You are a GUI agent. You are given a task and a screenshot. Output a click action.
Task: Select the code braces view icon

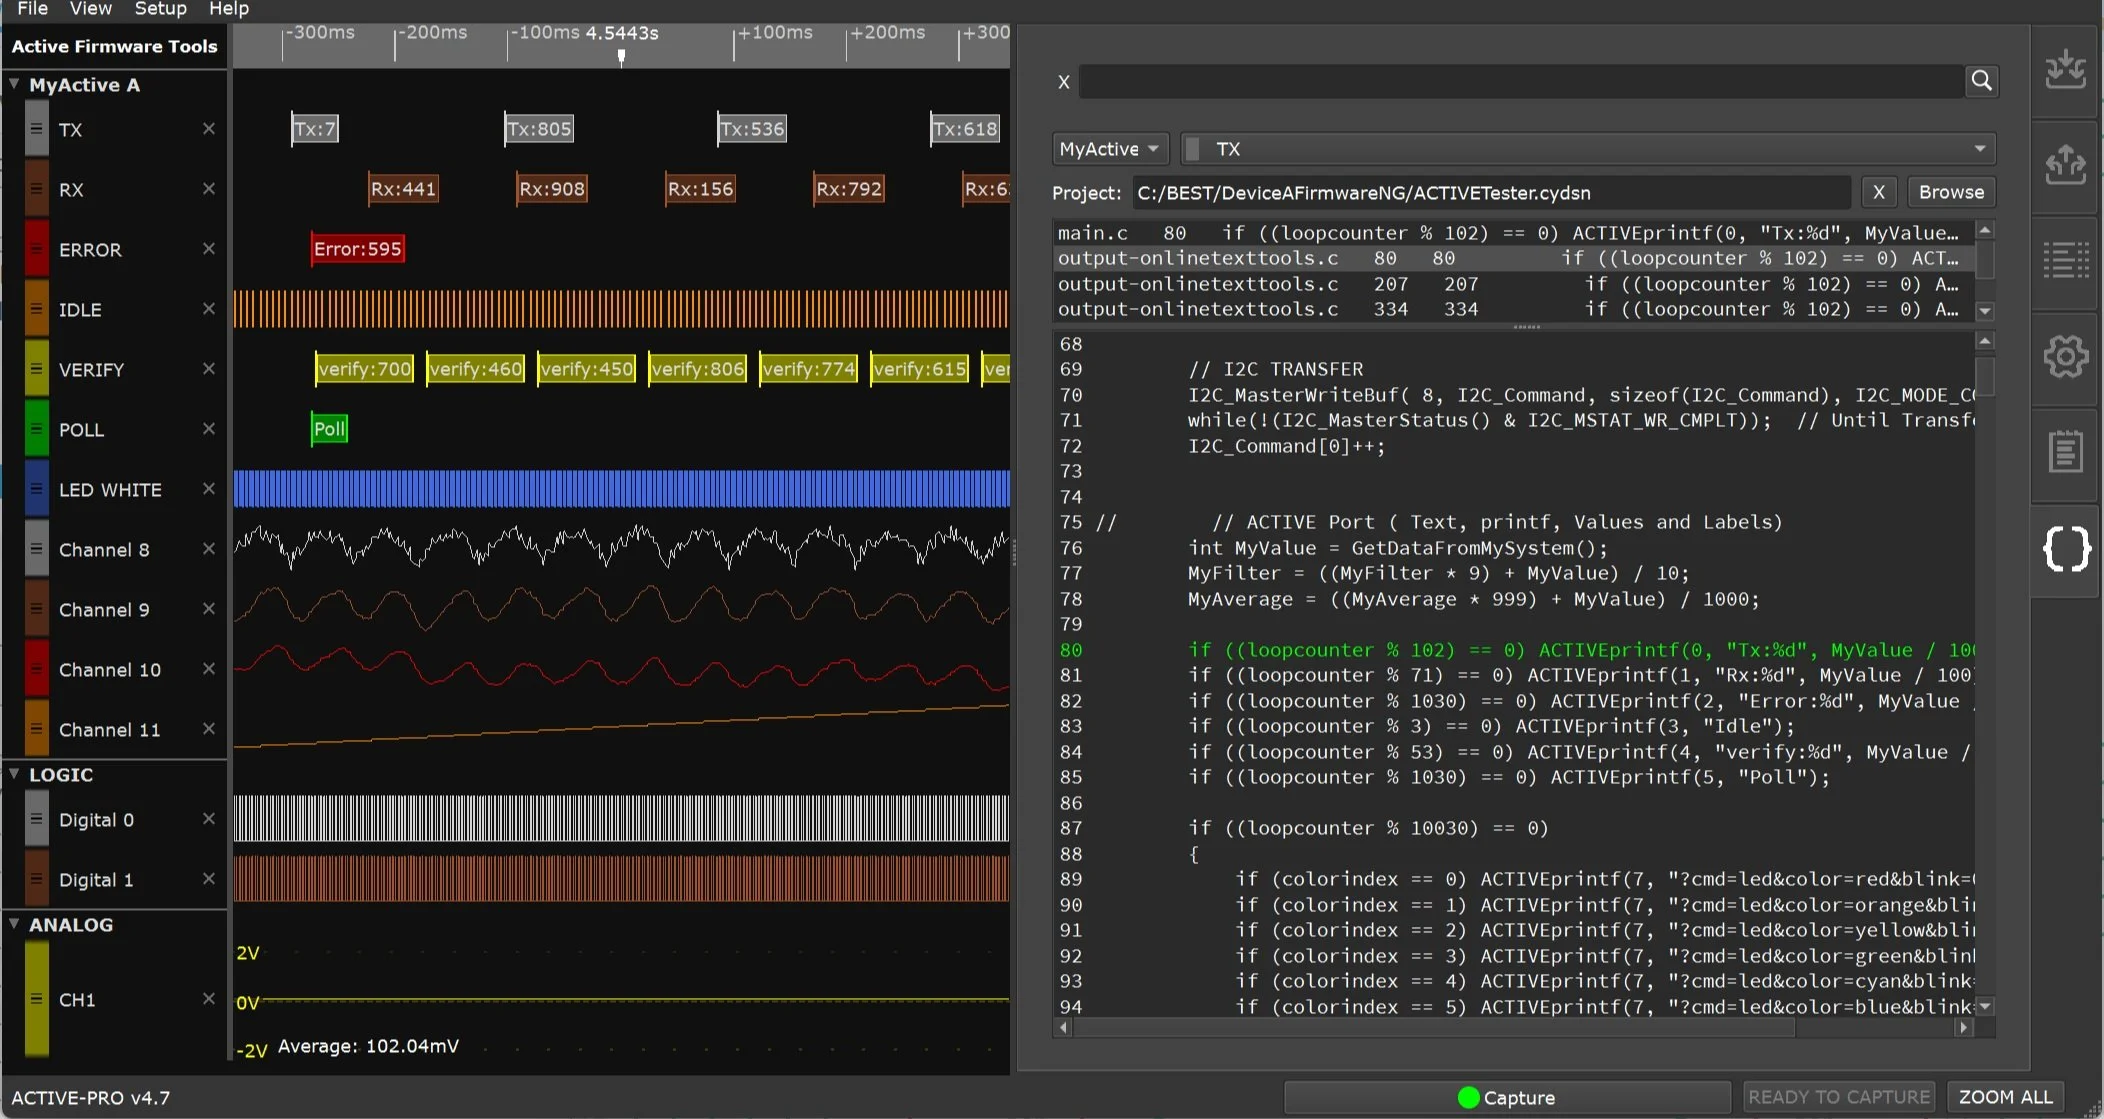coord(2064,548)
